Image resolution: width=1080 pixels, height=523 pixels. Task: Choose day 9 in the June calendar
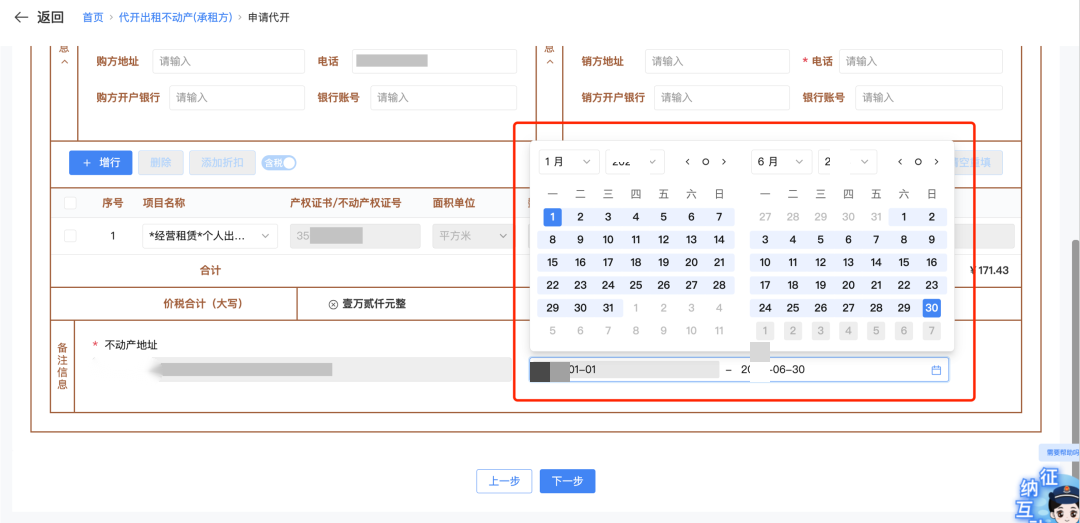[932, 240]
